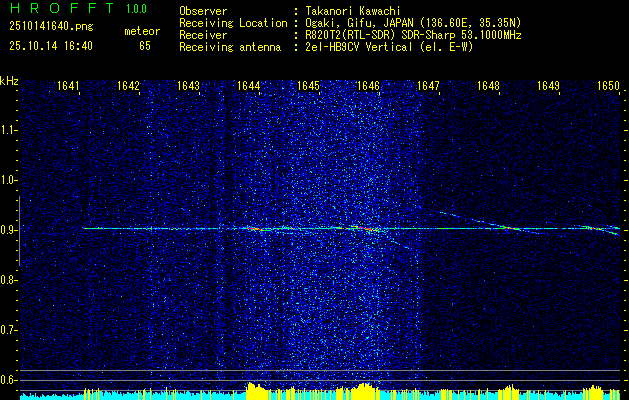Click the 1644 time axis label
Viewport: 629px width, 400px height.
pos(248,85)
